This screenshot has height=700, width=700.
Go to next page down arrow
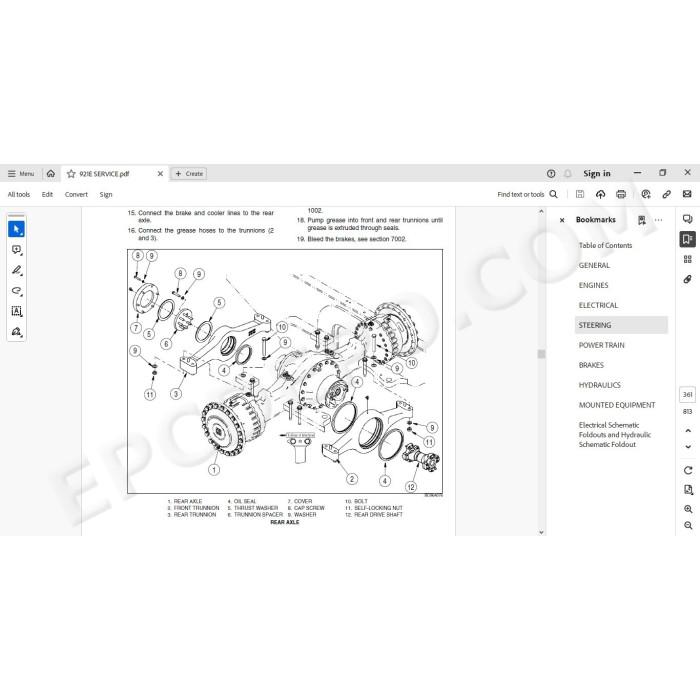(x=688, y=446)
